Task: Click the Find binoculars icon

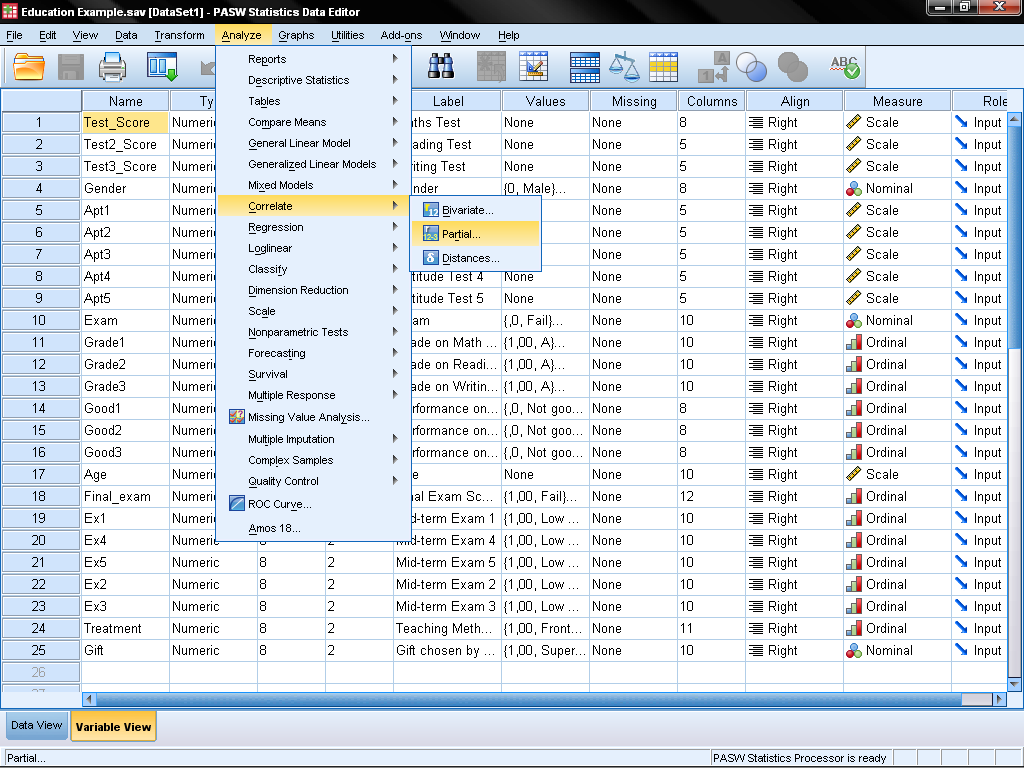Action: click(441, 67)
